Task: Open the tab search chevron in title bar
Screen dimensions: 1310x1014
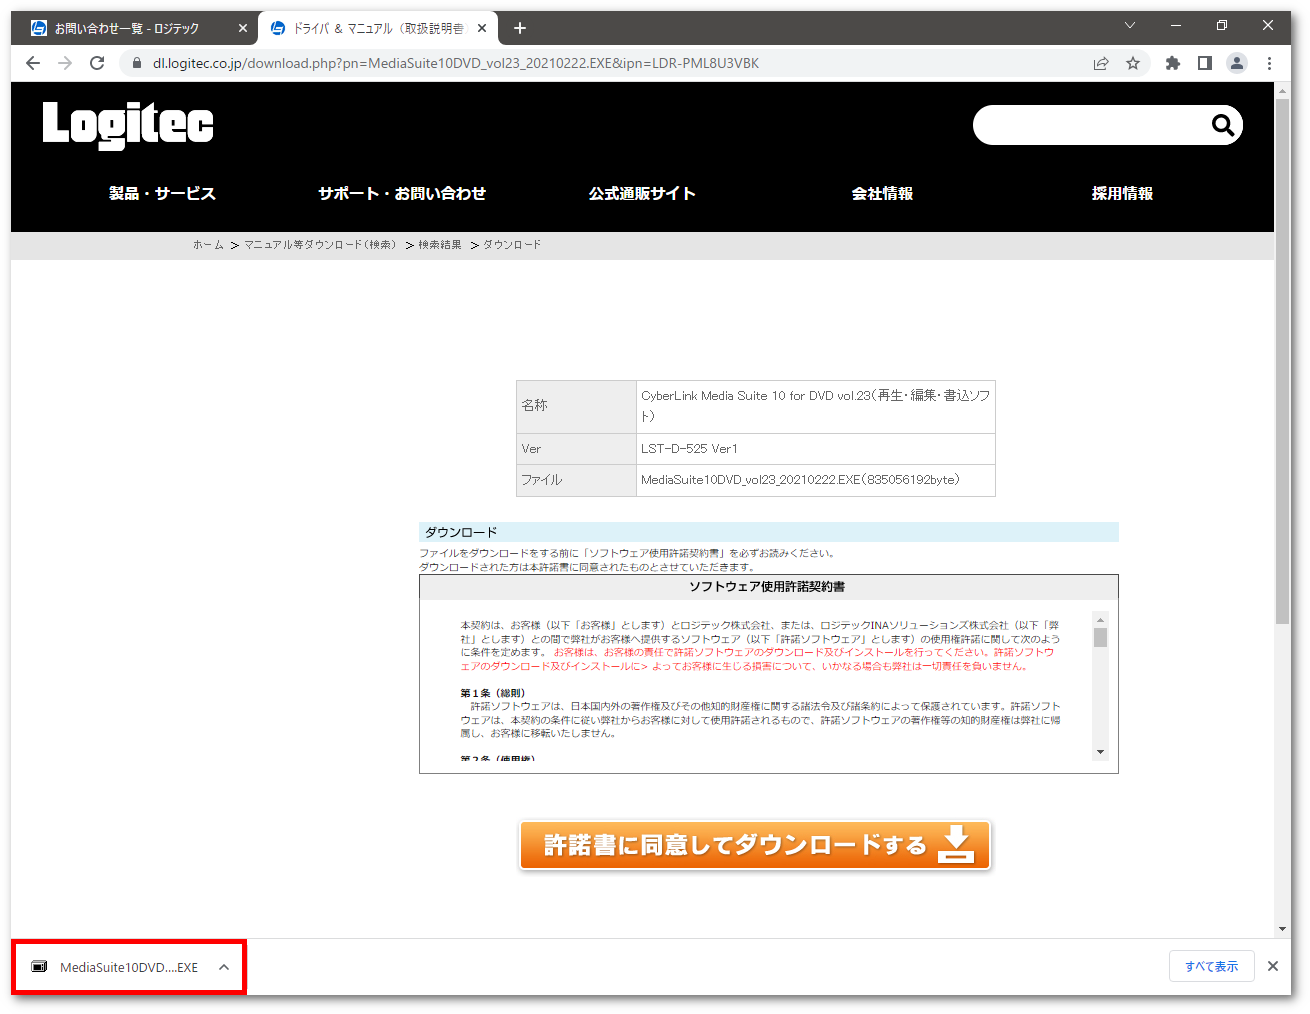Action: (1130, 25)
